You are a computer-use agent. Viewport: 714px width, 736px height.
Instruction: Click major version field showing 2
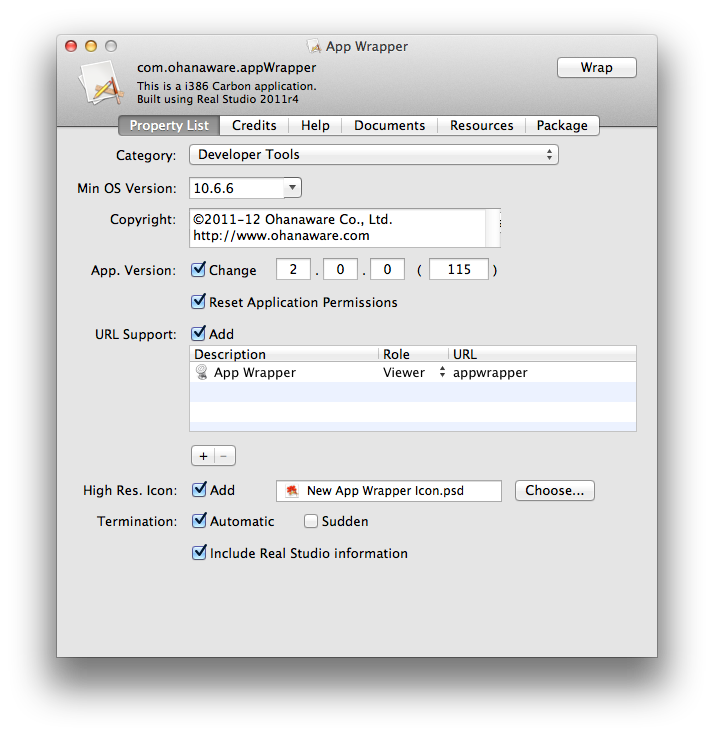click(x=293, y=269)
